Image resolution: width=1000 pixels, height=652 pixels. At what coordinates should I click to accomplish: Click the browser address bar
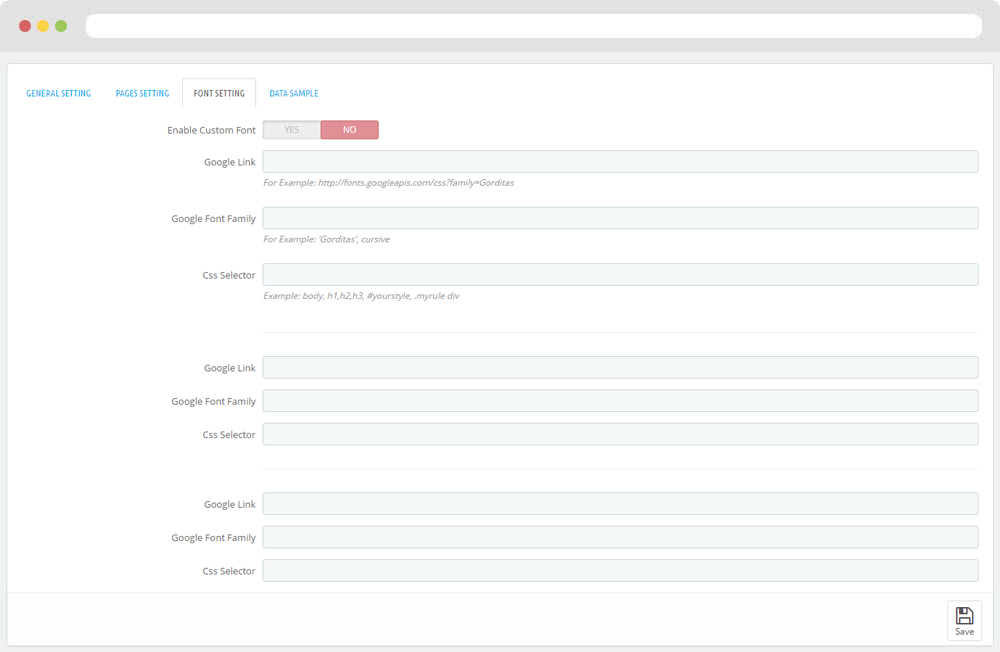533,26
